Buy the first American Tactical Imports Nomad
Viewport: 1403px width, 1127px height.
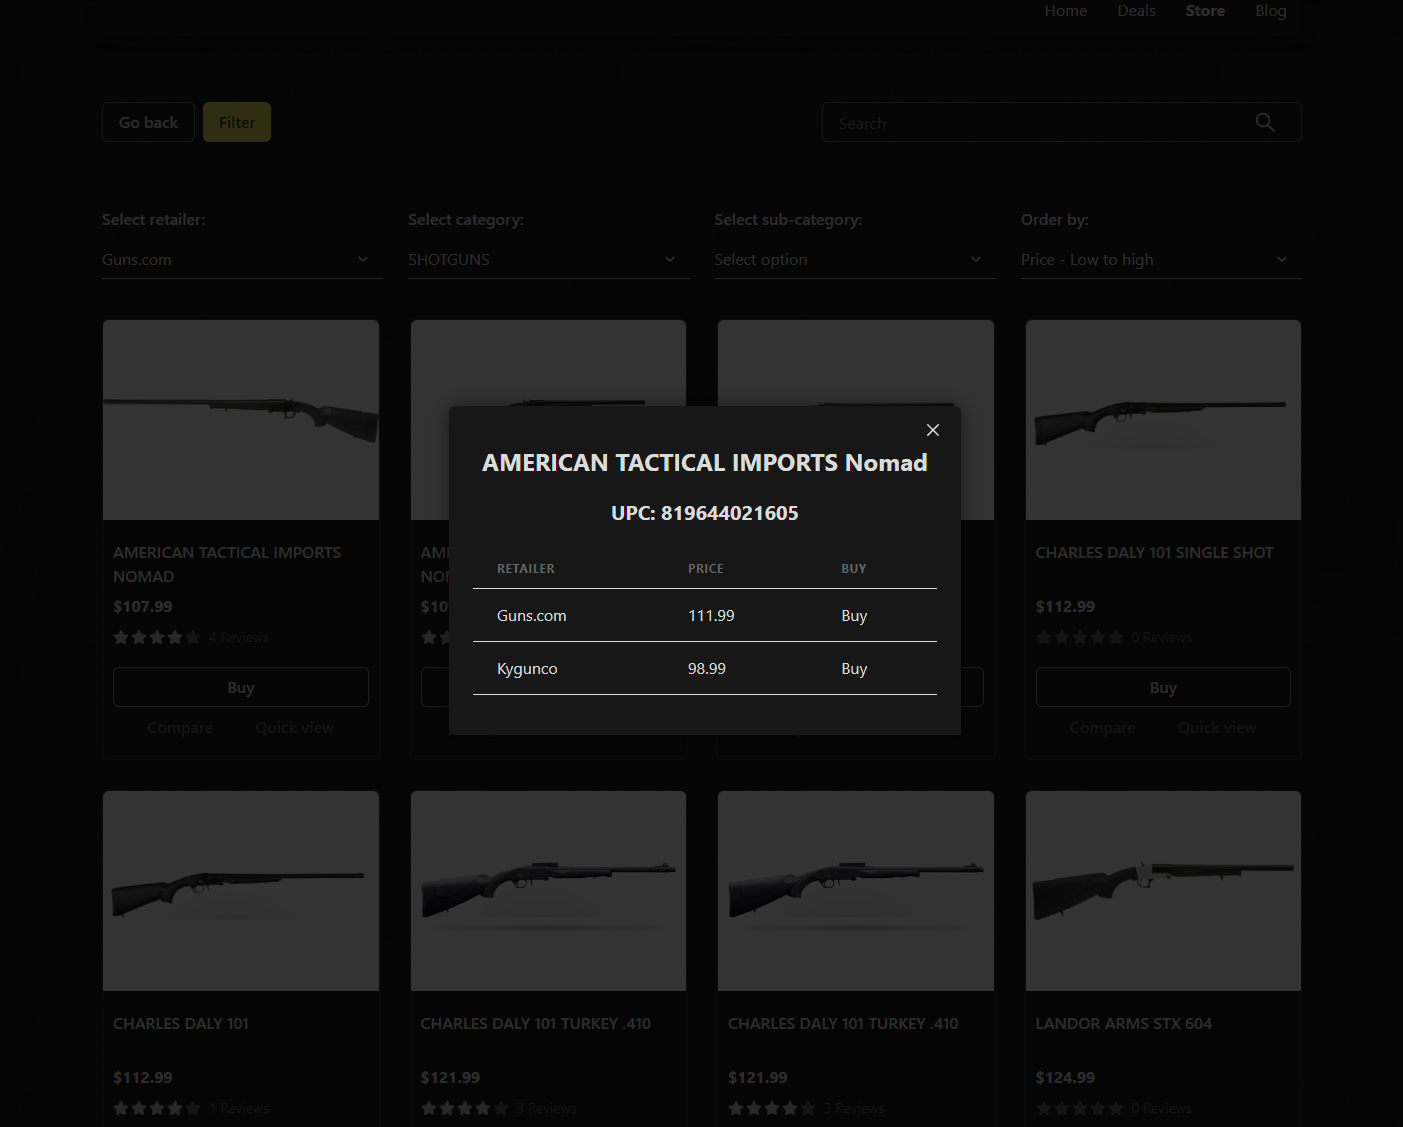(x=241, y=687)
